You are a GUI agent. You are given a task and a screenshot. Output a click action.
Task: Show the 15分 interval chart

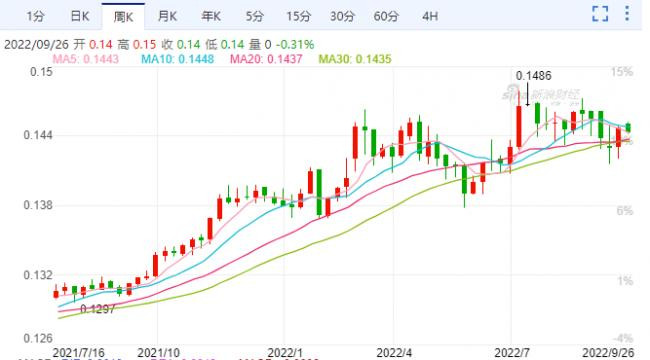298,16
